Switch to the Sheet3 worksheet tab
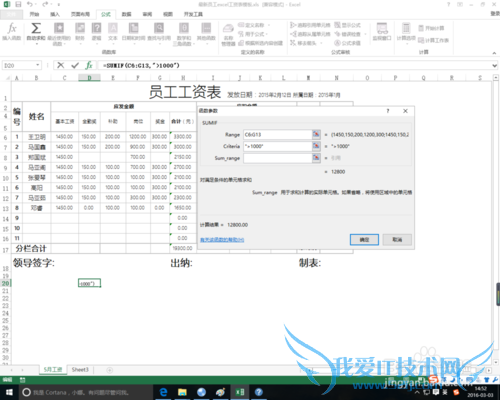Viewport: 500px width, 400px height. (x=80, y=370)
